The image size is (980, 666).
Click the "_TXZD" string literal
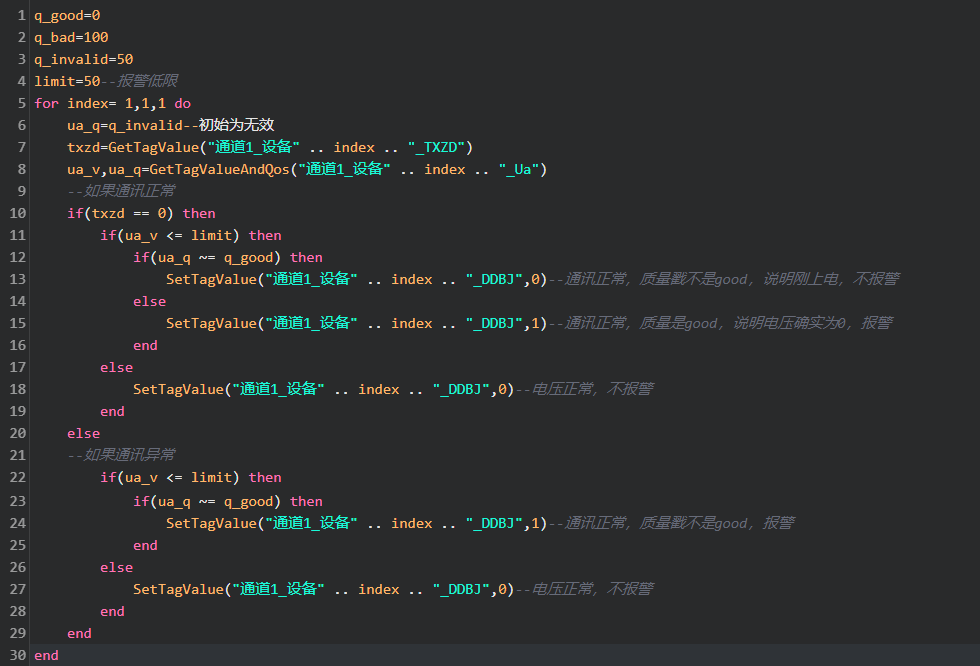436,147
